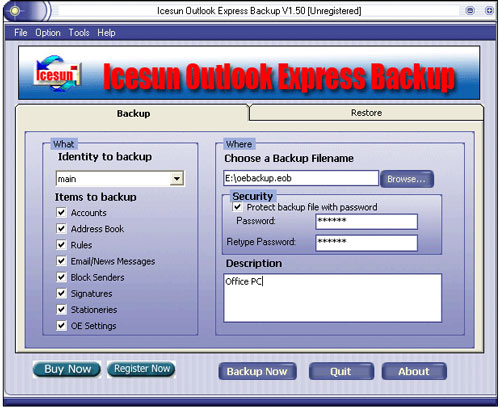
Task: Click the 'Items to backup' heading
Action: click(96, 197)
